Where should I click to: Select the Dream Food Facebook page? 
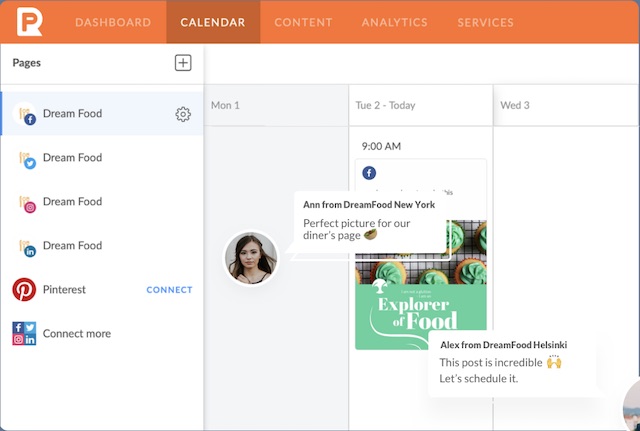(102, 113)
